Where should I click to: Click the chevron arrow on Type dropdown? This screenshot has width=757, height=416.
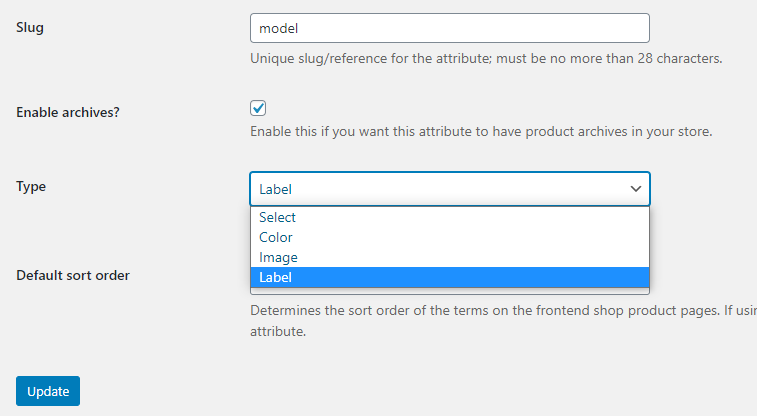[635, 188]
